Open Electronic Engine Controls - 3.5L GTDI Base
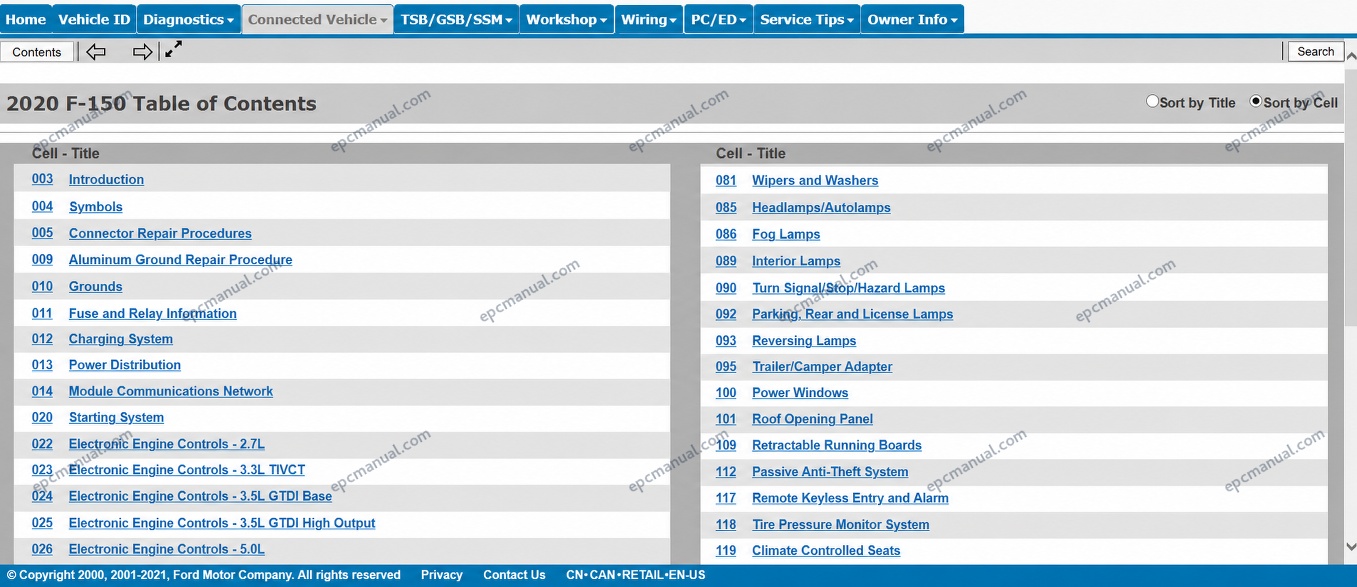 click(200, 496)
